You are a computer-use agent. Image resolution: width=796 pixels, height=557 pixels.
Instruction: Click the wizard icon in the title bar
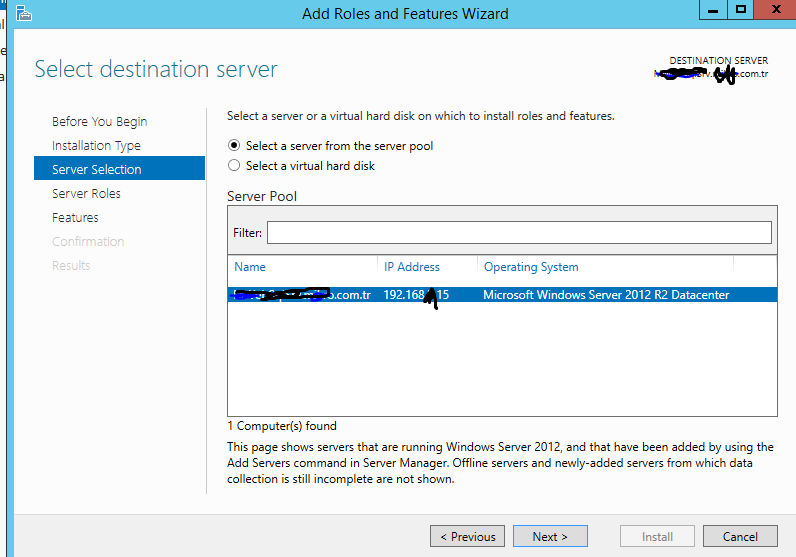coord(23,14)
